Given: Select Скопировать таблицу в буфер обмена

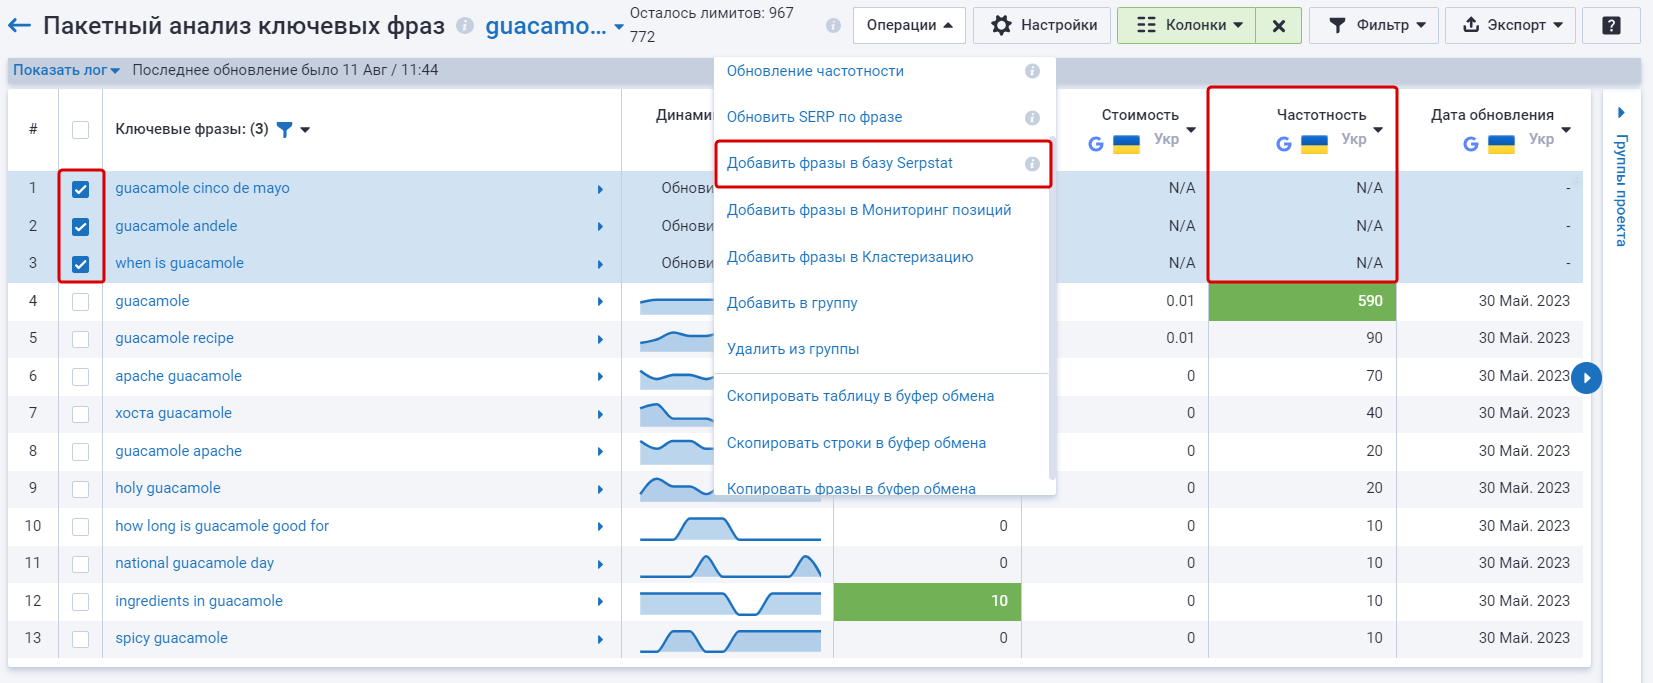Looking at the screenshot, I should click(860, 396).
